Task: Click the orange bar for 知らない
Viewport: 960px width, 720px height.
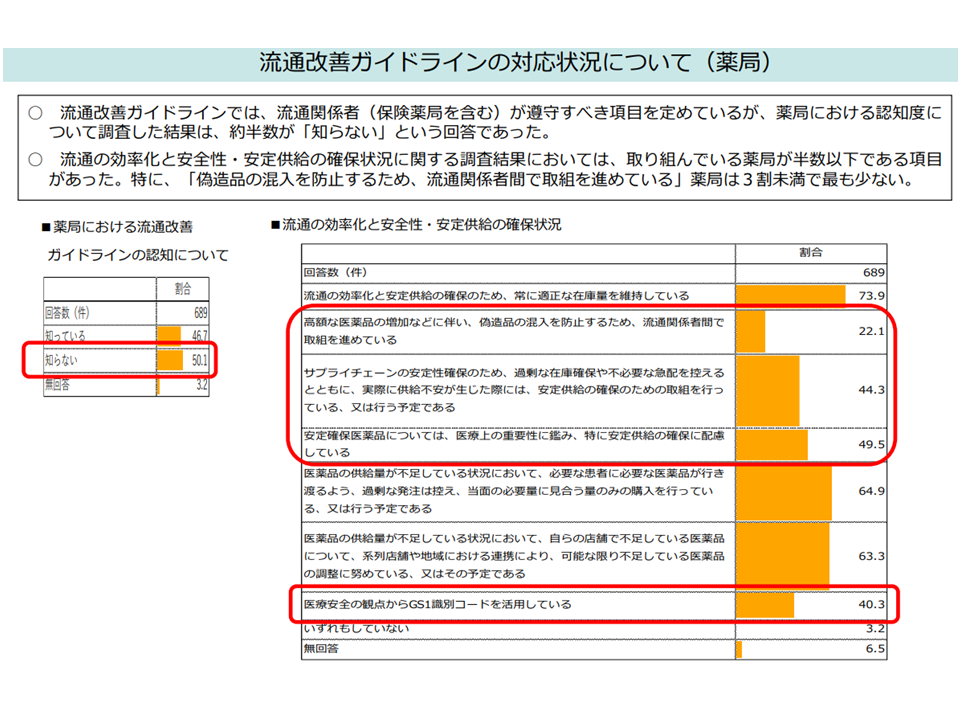Action: click(171, 360)
